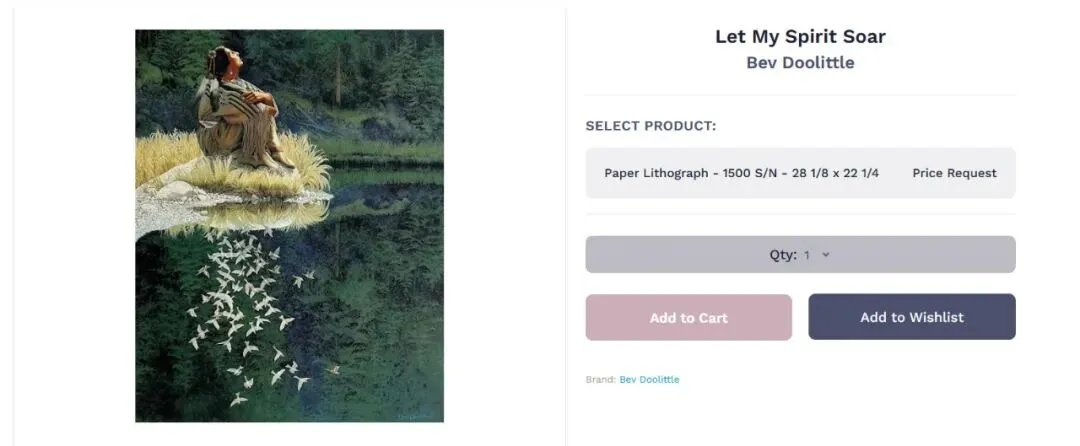
Task: Click the Bev Doolittle artist heading
Action: (x=800, y=63)
